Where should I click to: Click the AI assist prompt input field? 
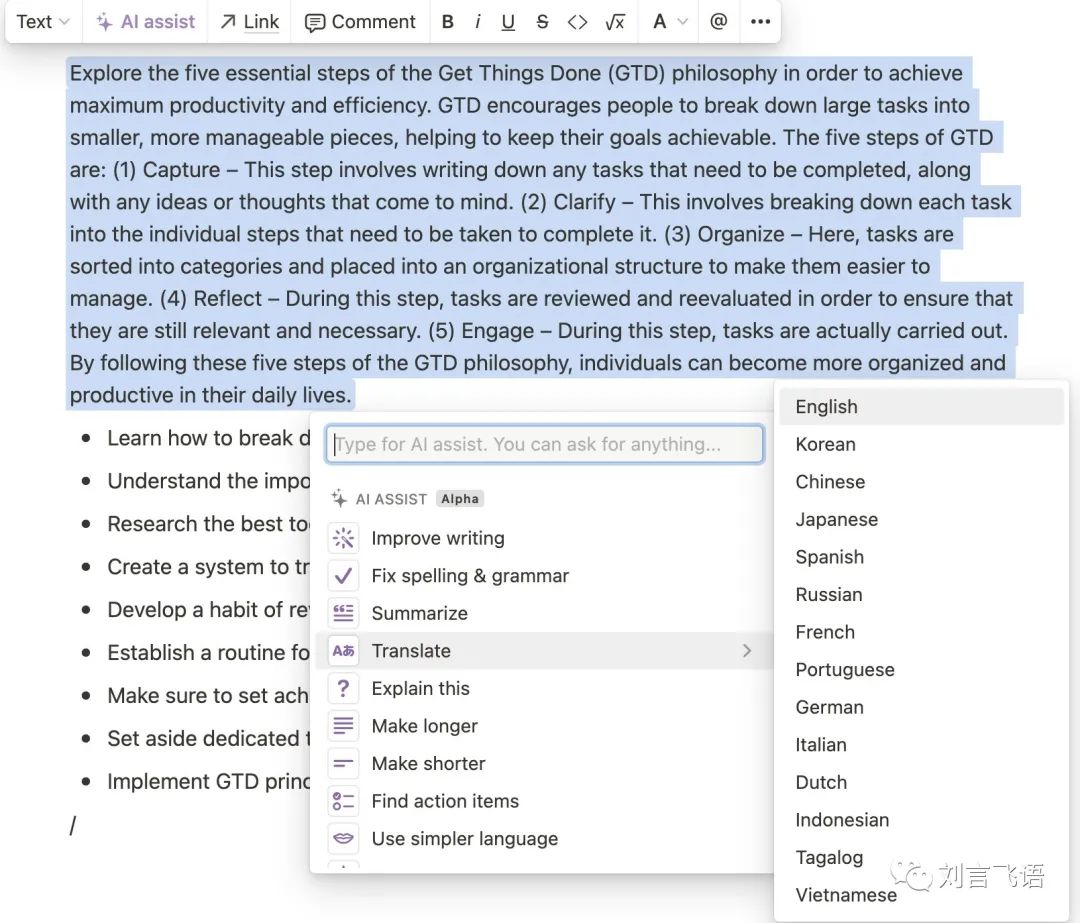[x=545, y=444]
